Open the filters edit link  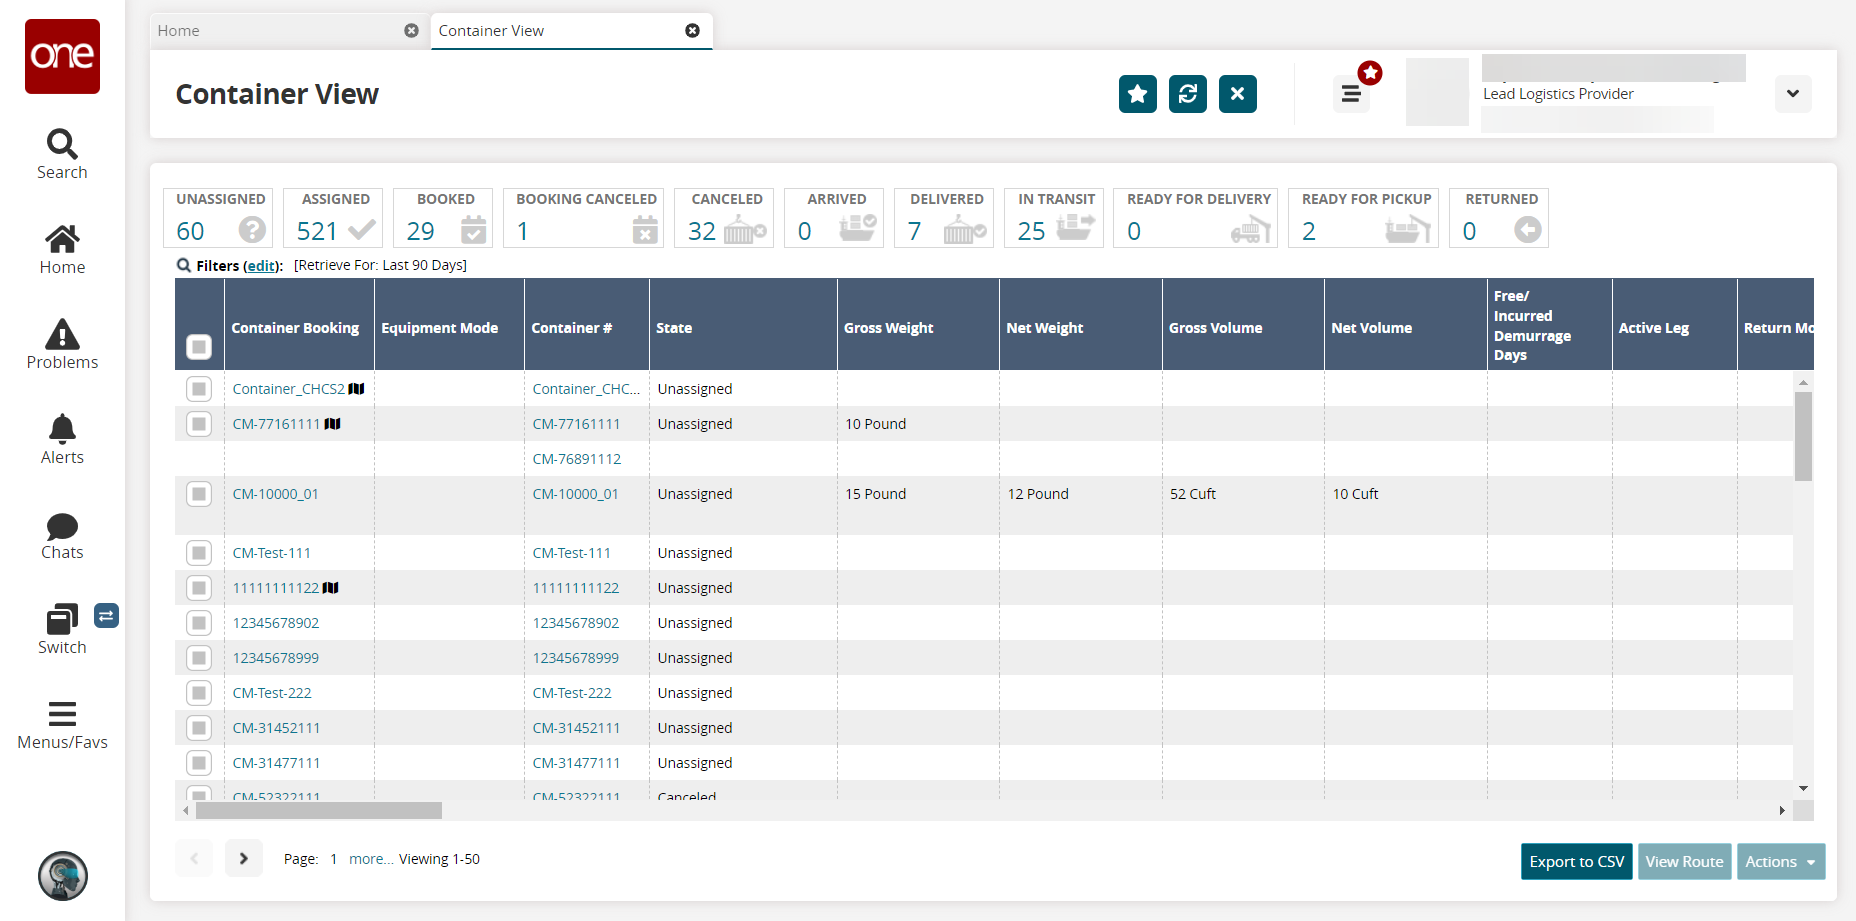tap(262, 266)
